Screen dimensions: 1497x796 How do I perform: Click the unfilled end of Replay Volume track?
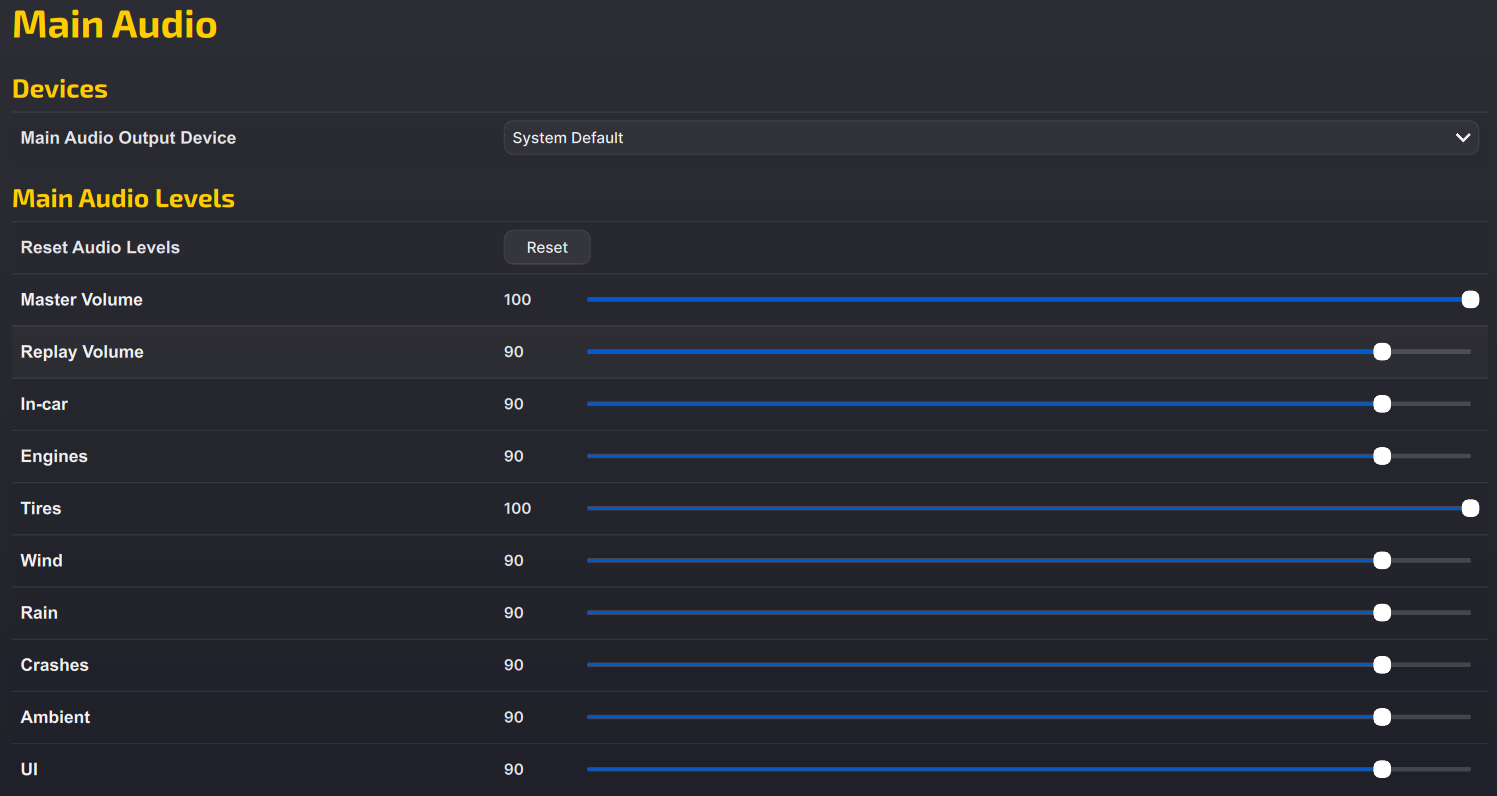tap(1432, 352)
